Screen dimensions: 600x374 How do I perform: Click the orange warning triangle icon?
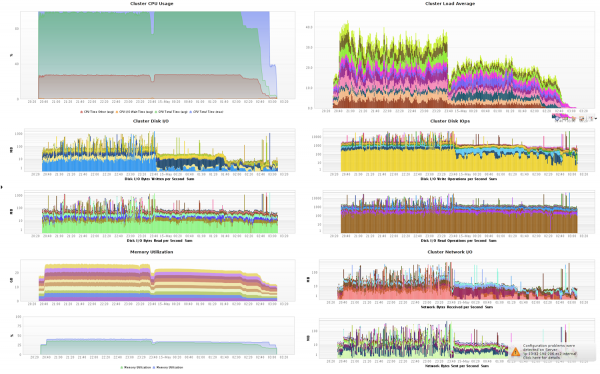[515, 351]
